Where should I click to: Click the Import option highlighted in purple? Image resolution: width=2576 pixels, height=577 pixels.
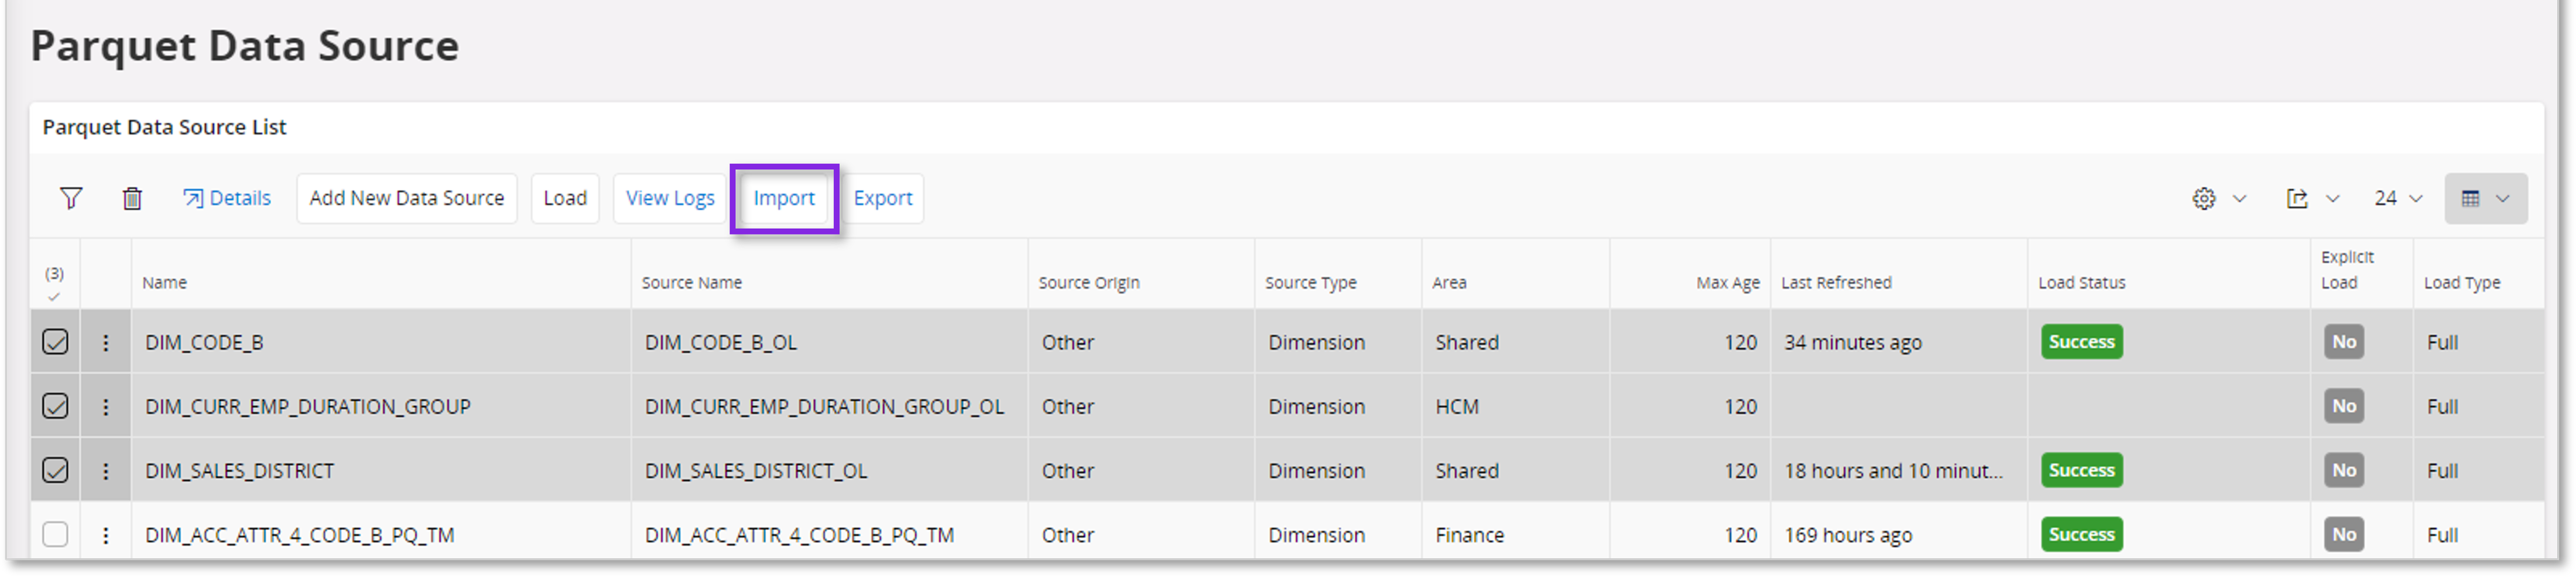tap(783, 198)
